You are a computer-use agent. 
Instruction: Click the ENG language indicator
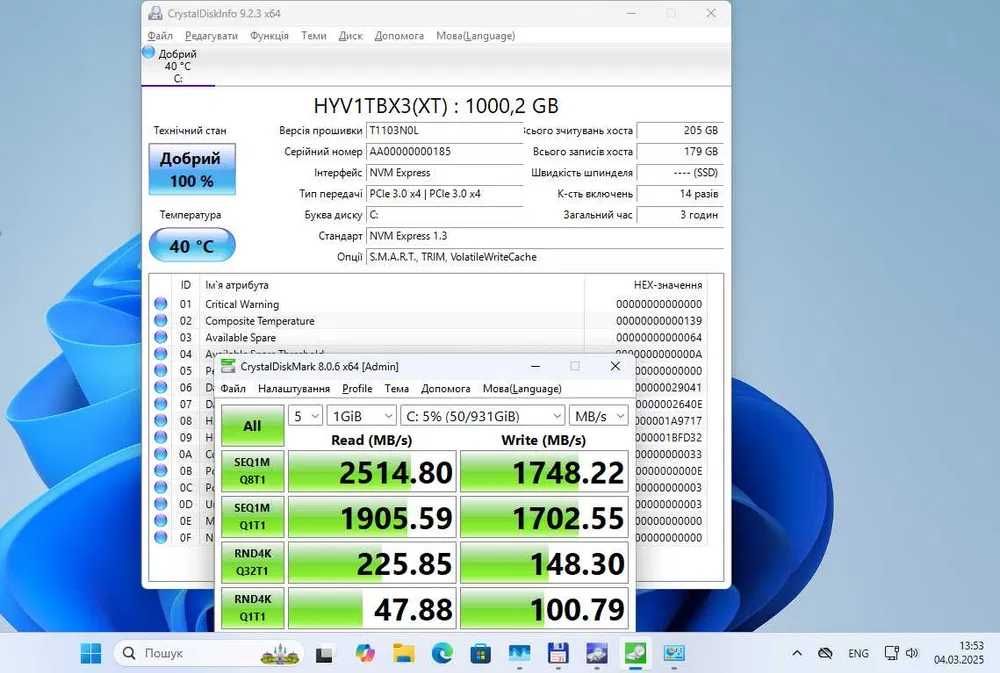(x=858, y=653)
